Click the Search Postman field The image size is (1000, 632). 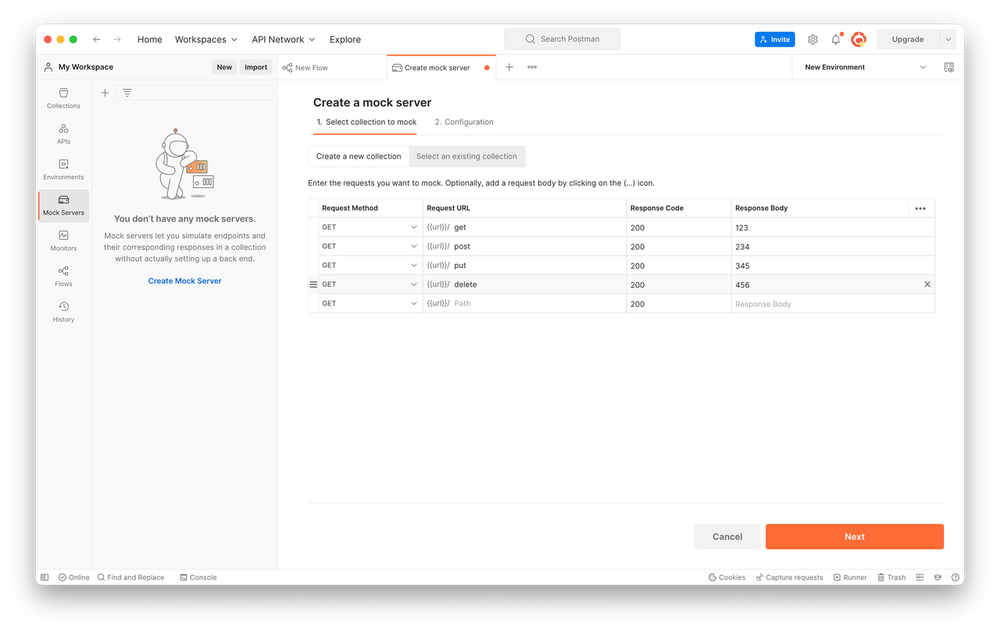(x=561, y=39)
